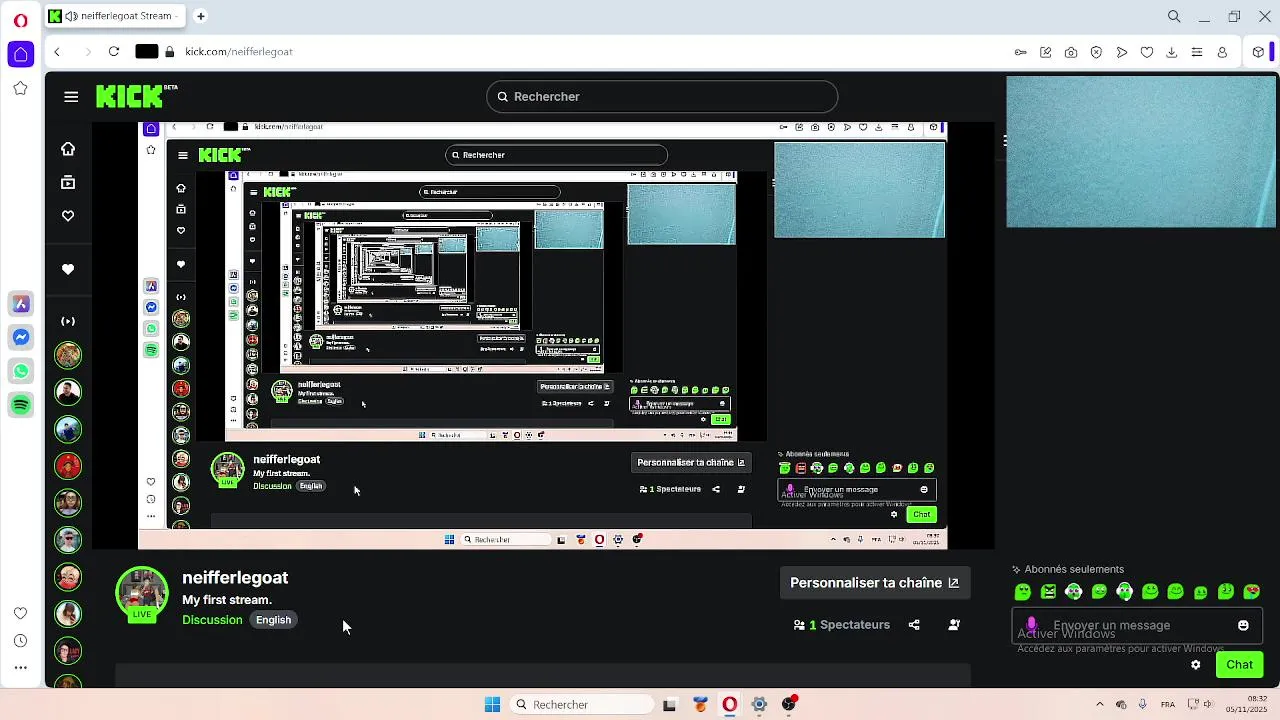
Task: Open Messenger in Opera sidebar
Action: pos(20,338)
